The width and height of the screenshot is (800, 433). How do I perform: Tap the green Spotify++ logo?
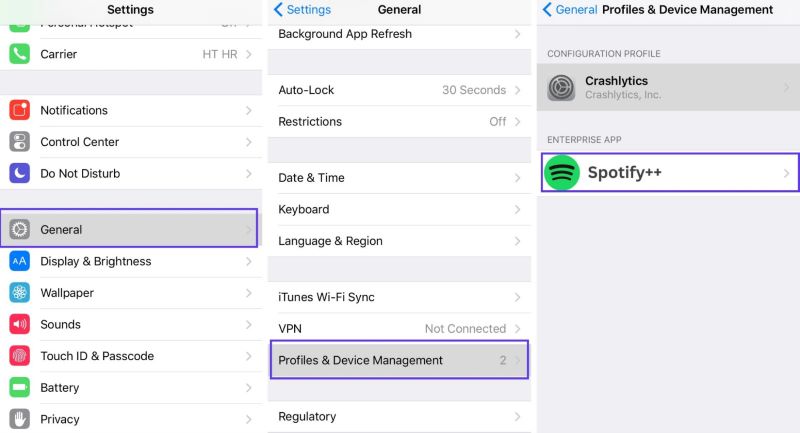click(562, 173)
